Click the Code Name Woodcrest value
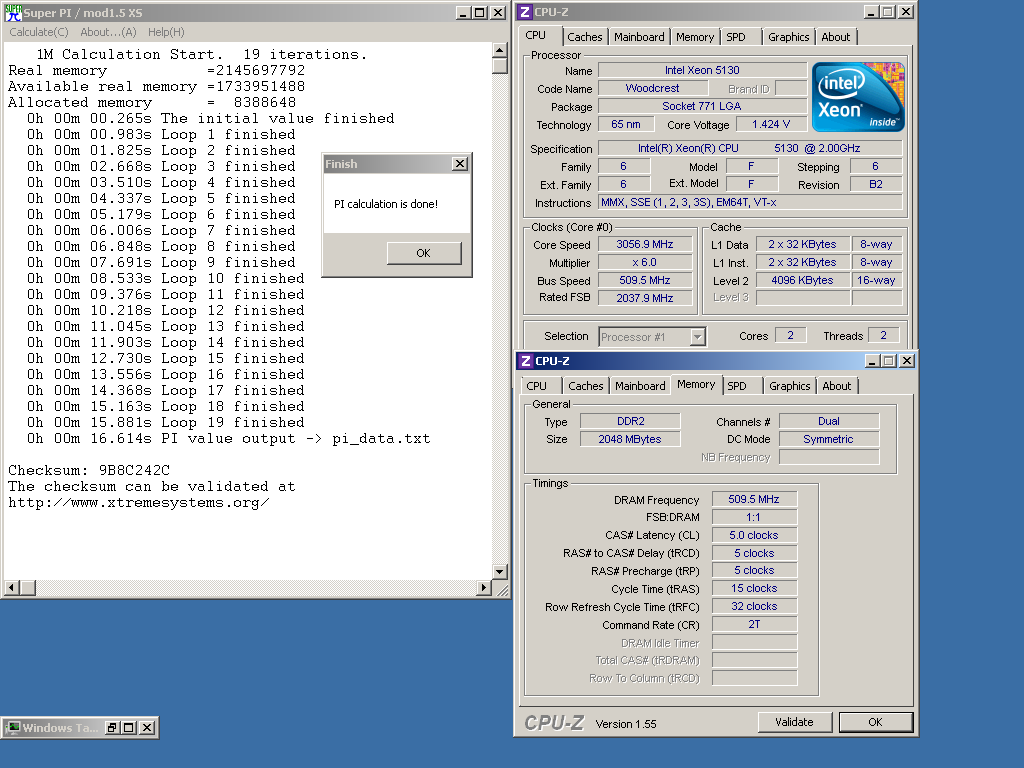 pyautogui.click(x=652, y=88)
